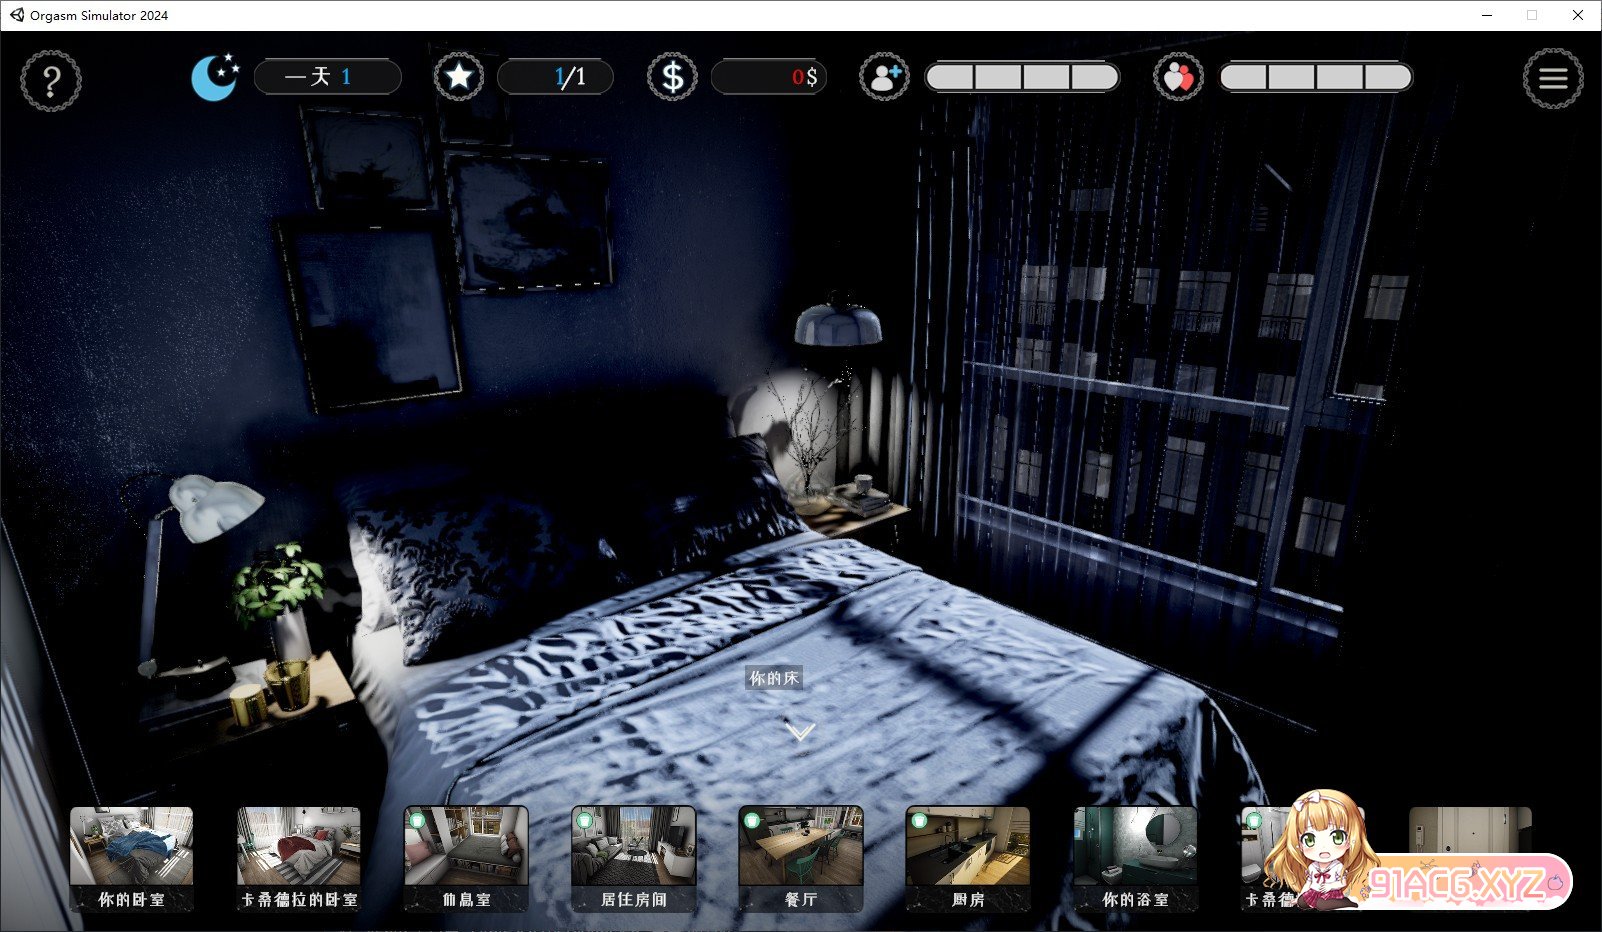Screen dimensions: 1602x932
Task: Click the down chevron below 你的床
Action: tap(800, 732)
